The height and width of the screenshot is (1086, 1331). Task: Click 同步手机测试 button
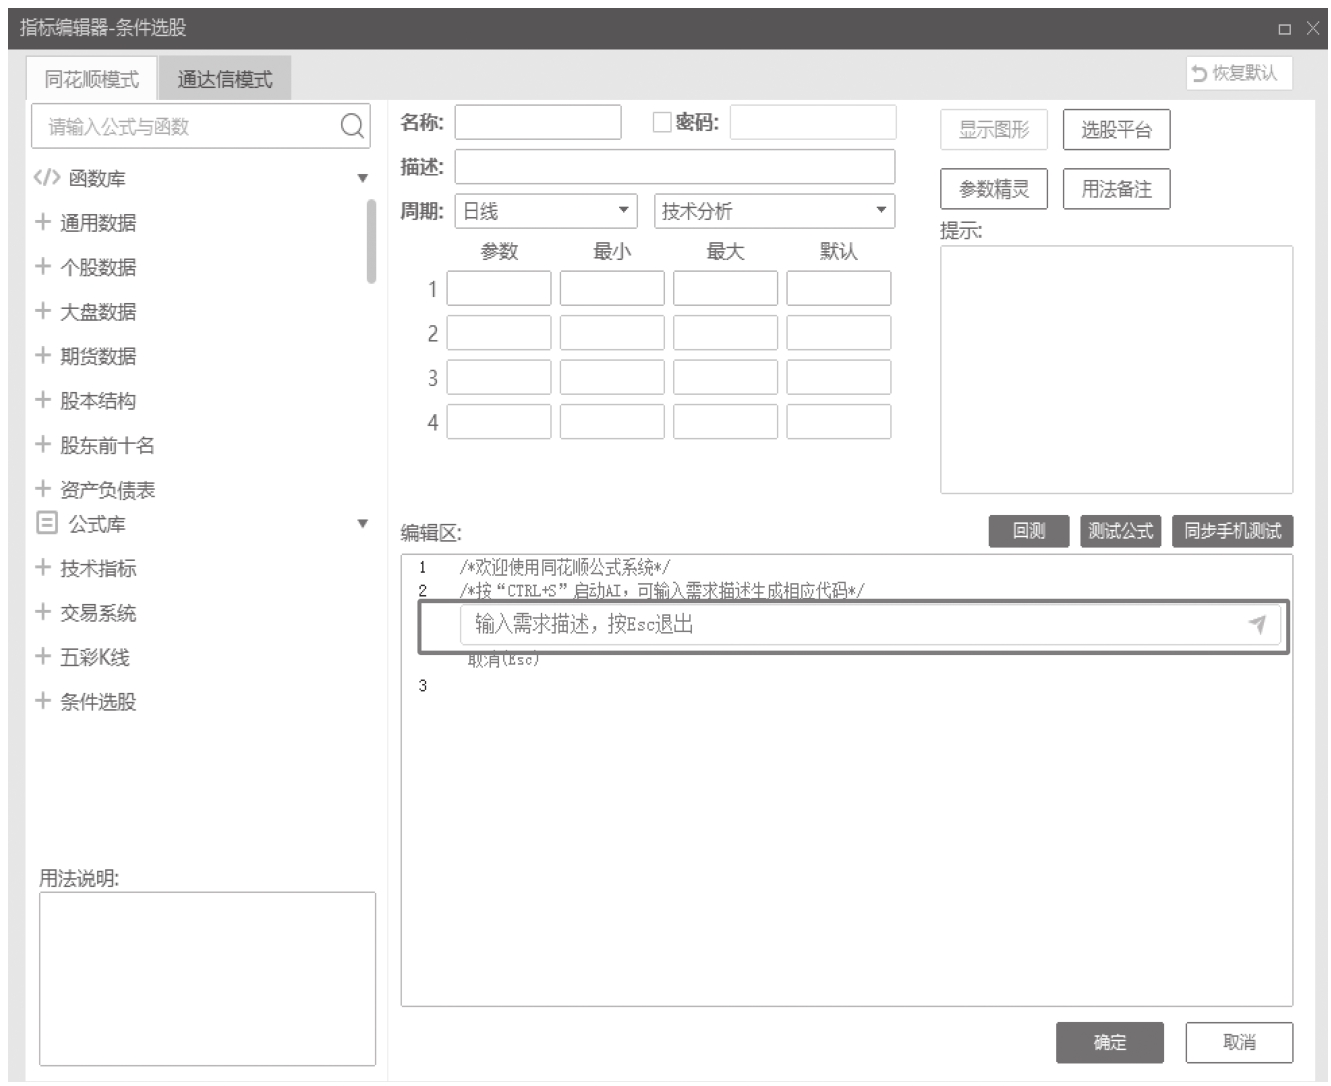tap(1233, 531)
